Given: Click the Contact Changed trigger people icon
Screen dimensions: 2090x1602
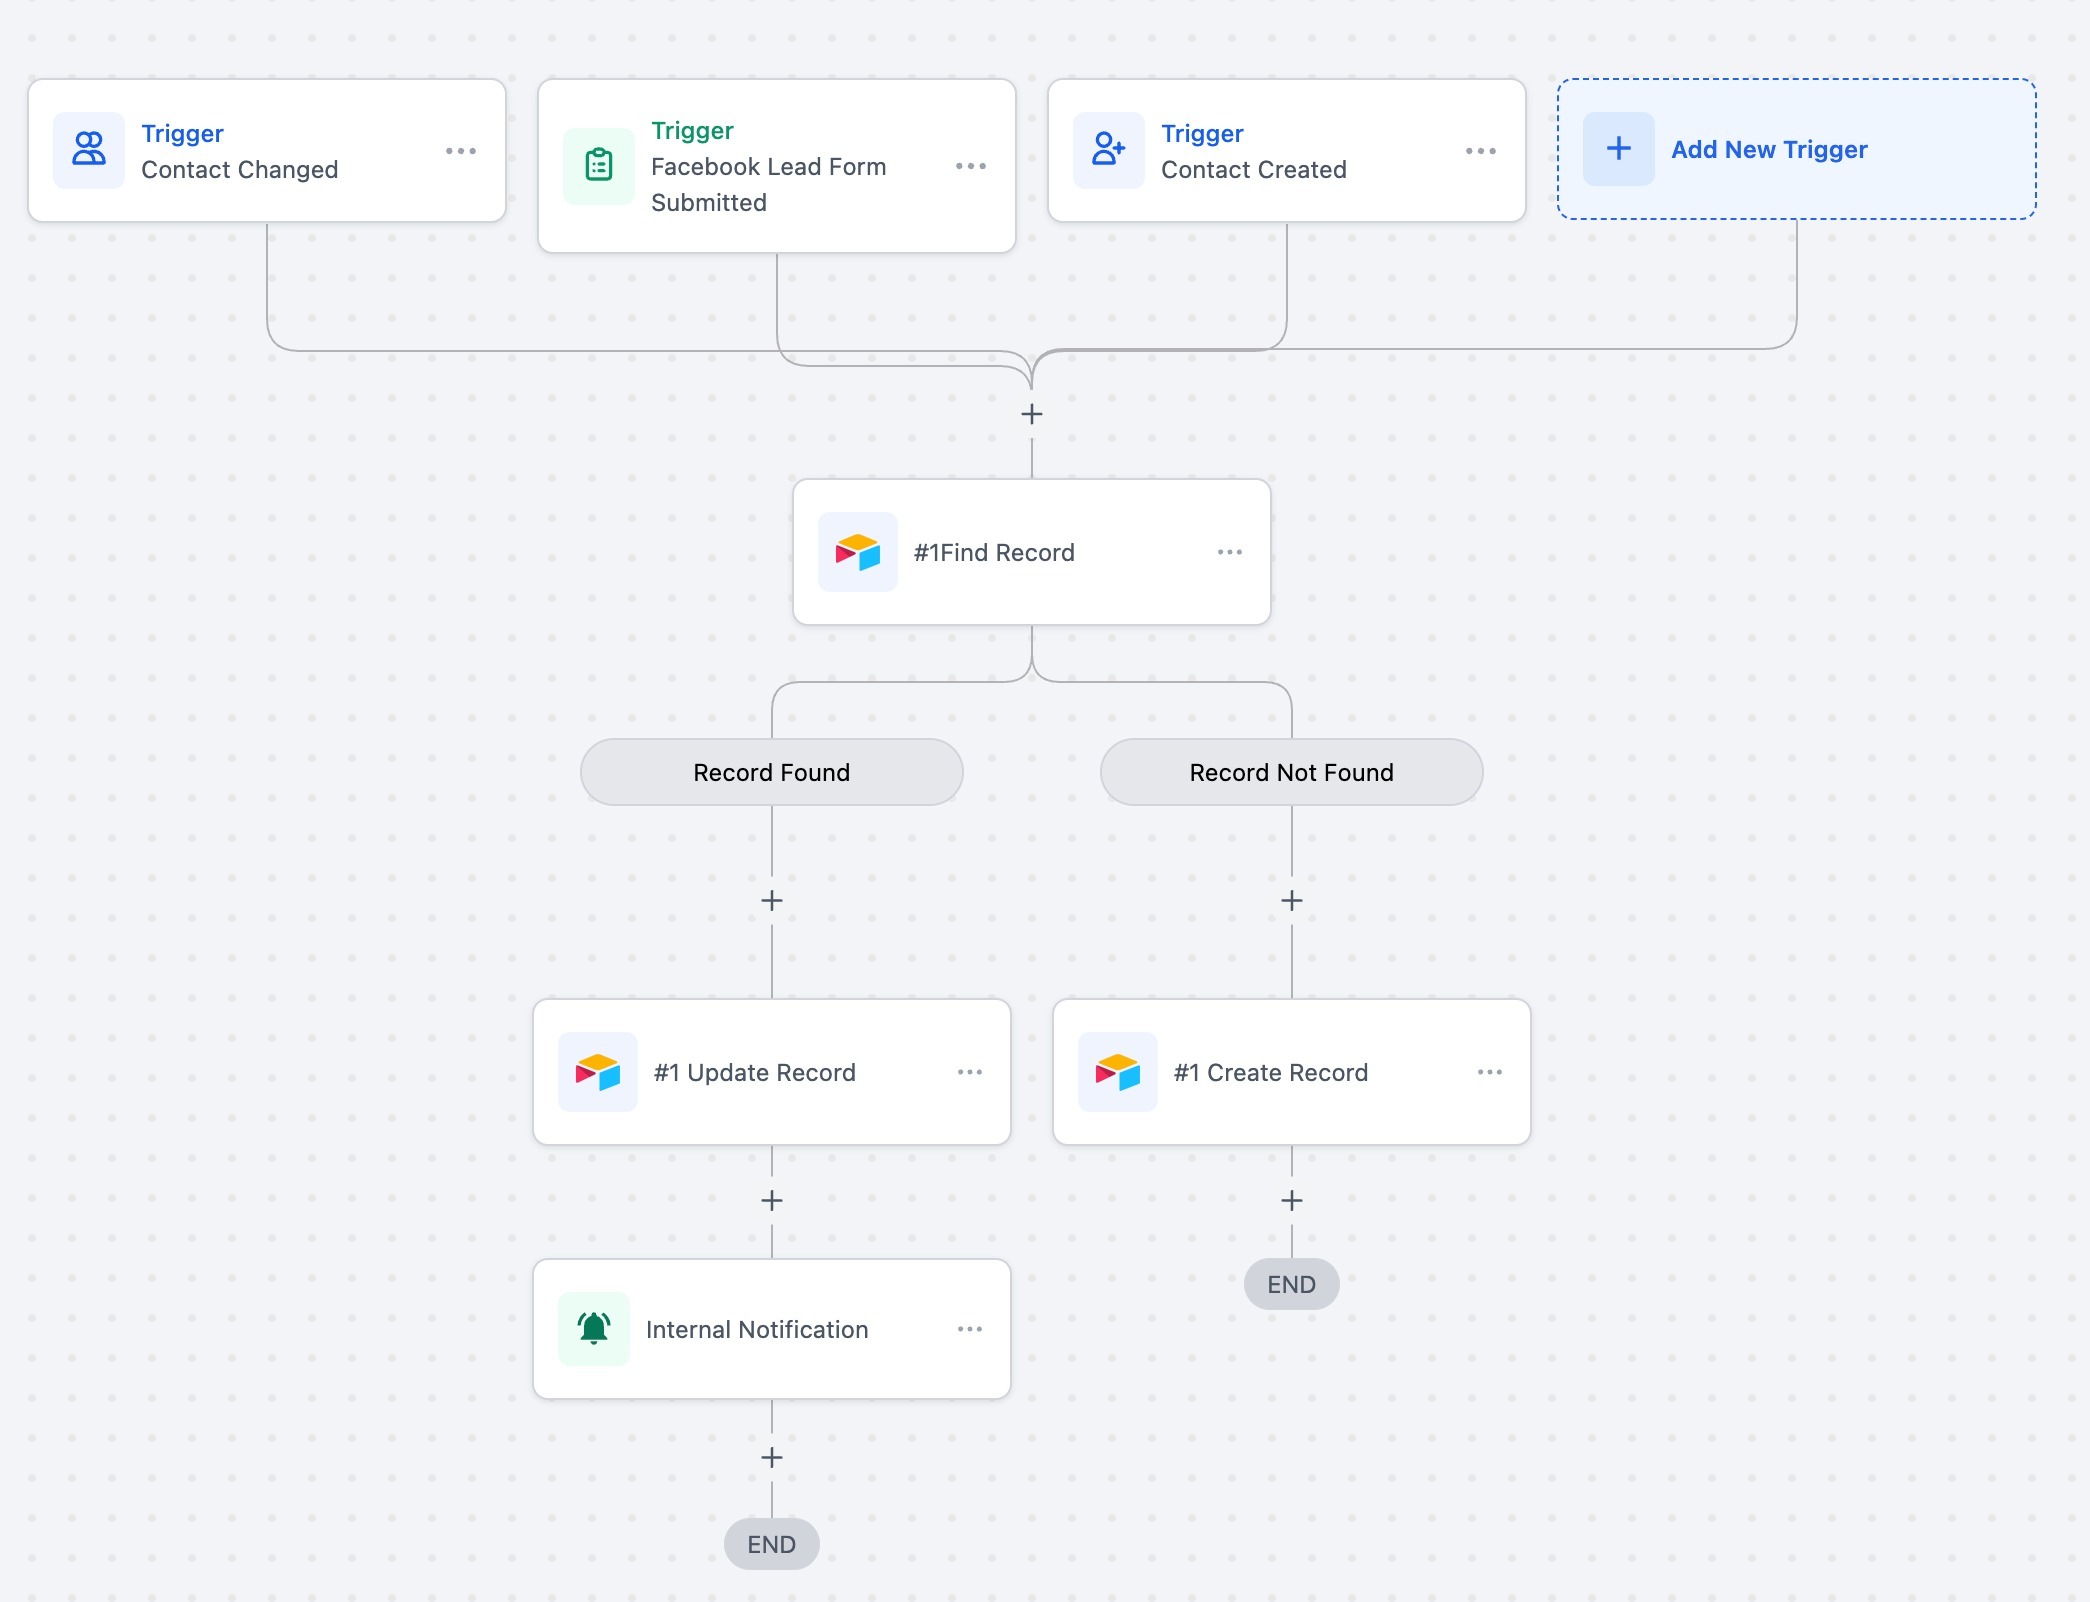Looking at the screenshot, I should (89, 149).
